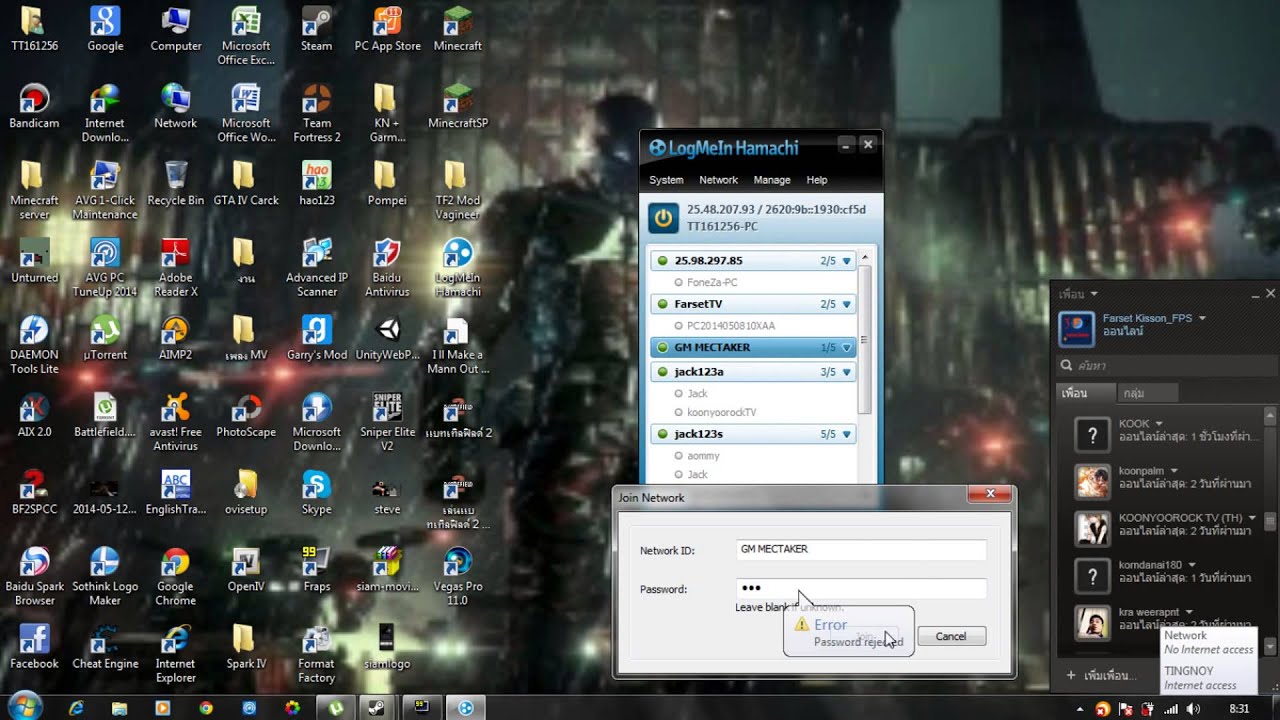Image resolution: width=1280 pixels, height=720 pixels.
Task: Open dropdown arrow next to friend KOOK
Action: 1159,424
